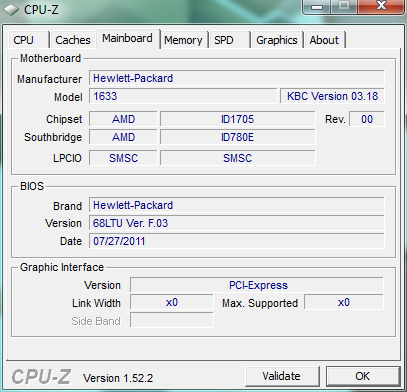Screen dimensions: 407x392
Task: Click the Link Width x0 value
Action: point(172,303)
